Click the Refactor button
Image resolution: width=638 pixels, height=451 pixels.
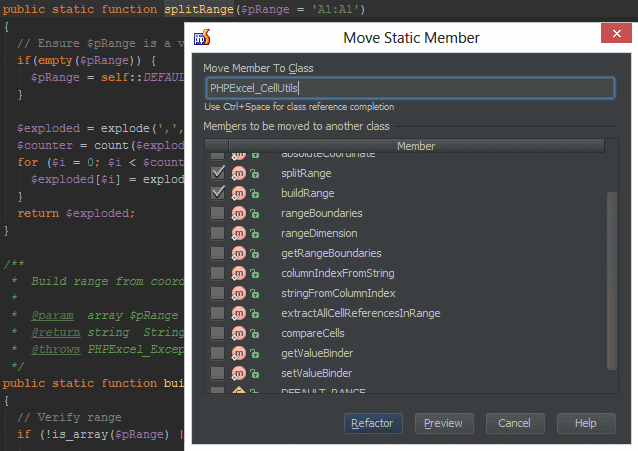tap(373, 423)
